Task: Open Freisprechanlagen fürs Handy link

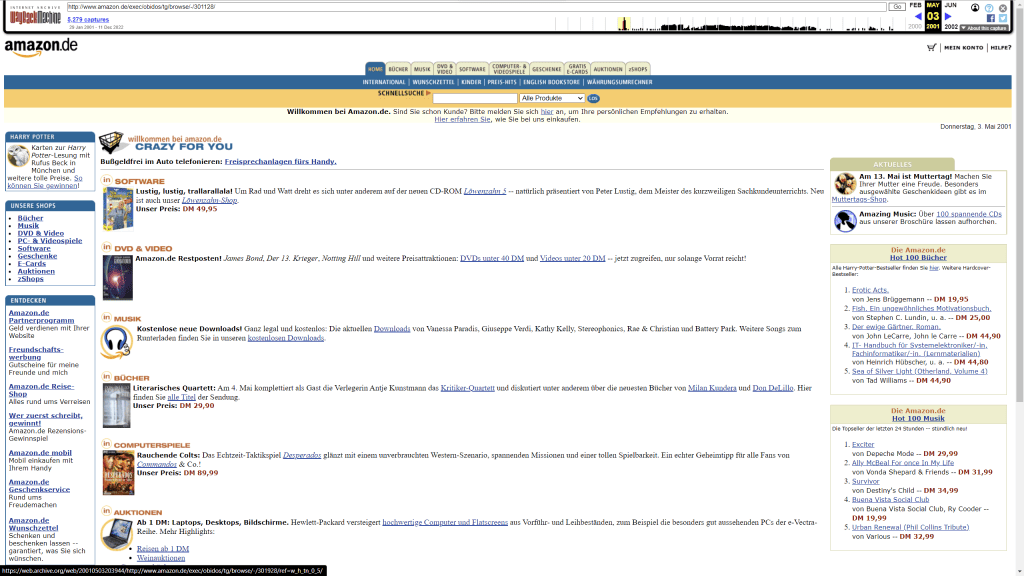Action: pyautogui.click(x=280, y=161)
